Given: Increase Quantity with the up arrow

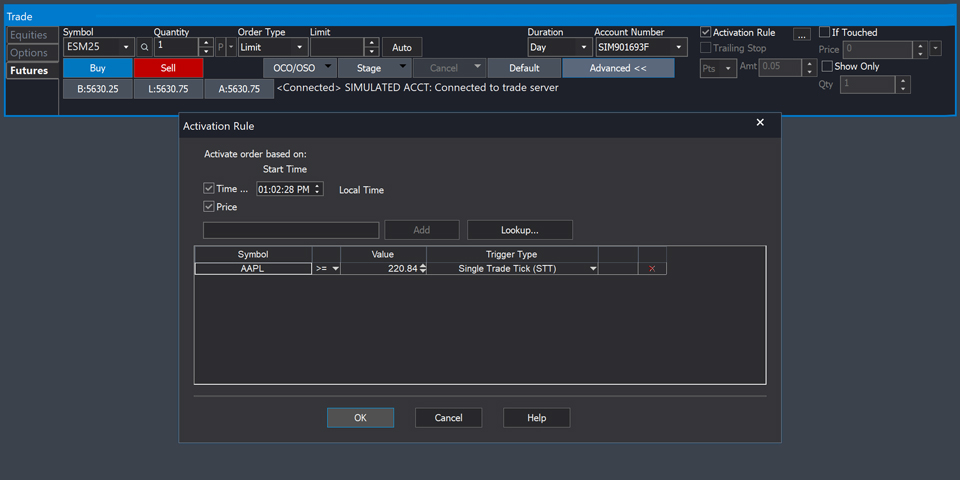Looking at the screenshot, I should point(207,43).
